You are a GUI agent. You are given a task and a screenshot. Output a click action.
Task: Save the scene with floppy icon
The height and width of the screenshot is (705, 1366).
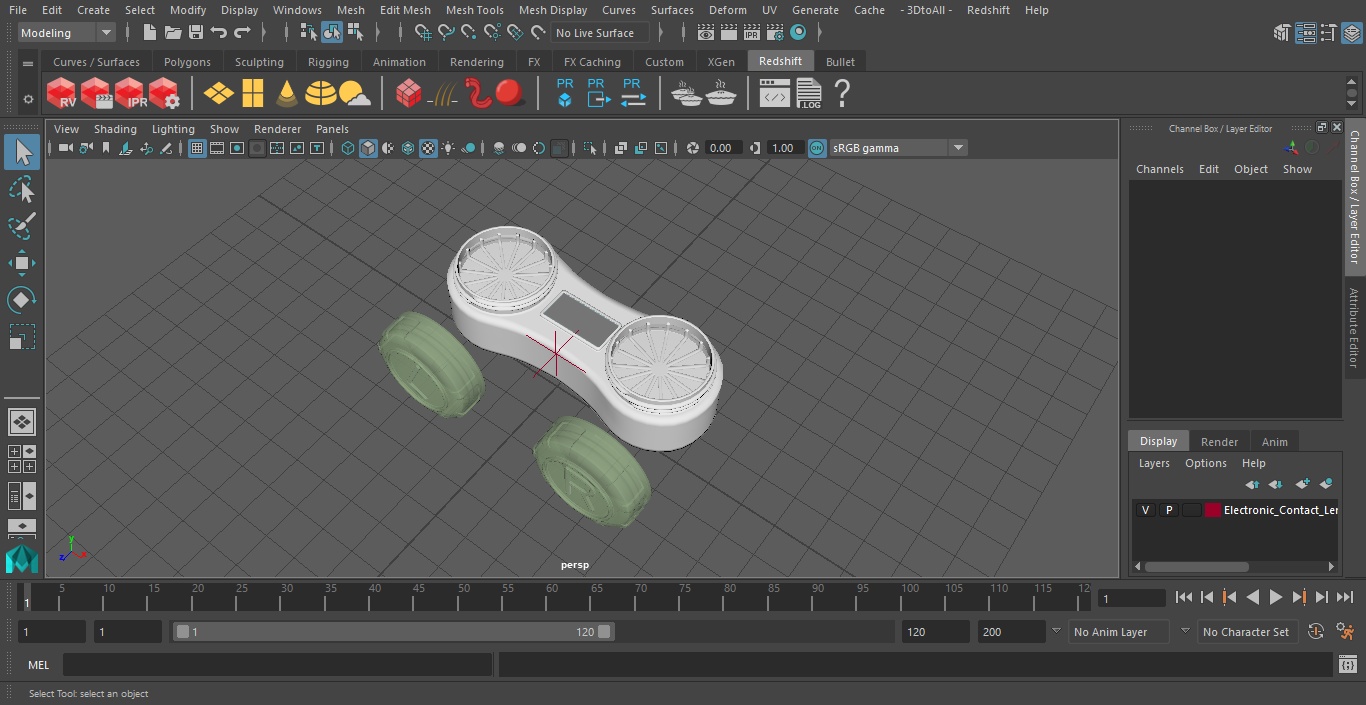(x=196, y=33)
